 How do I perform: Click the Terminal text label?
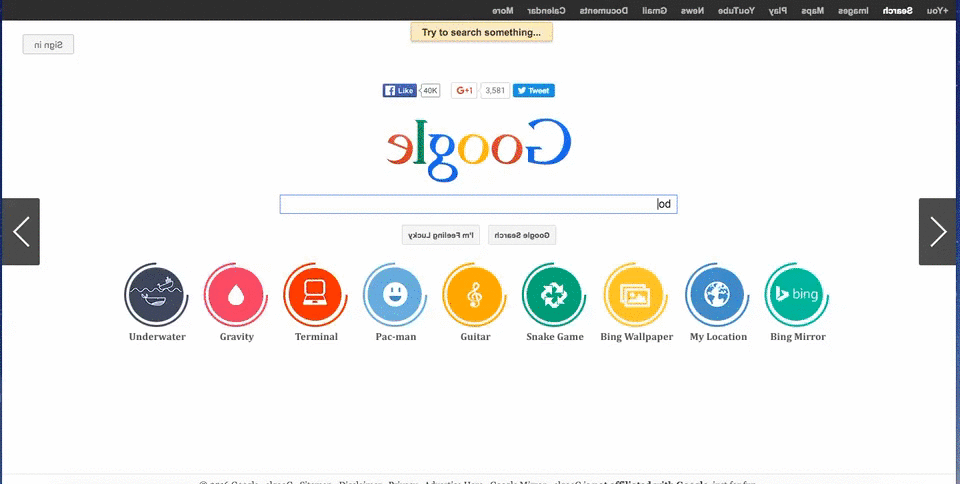coord(316,337)
